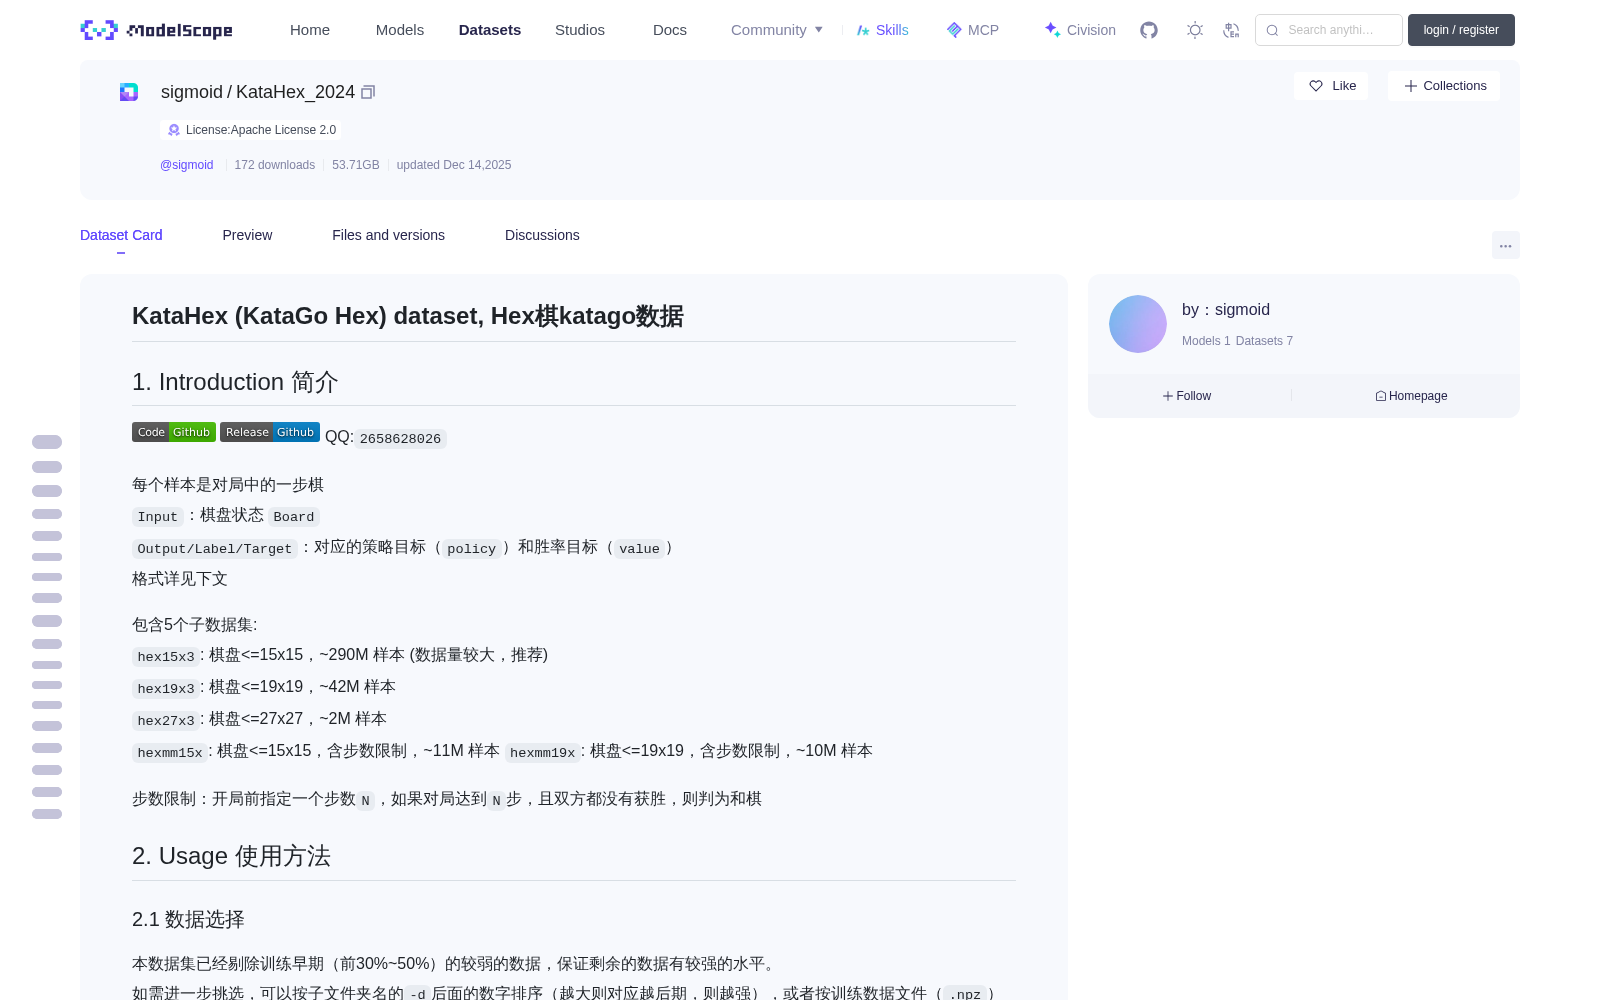Image resolution: width=1600 pixels, height=1000 pixels.
Task: Click the sigmoid author avatar circle
Action: [1138, 324]
